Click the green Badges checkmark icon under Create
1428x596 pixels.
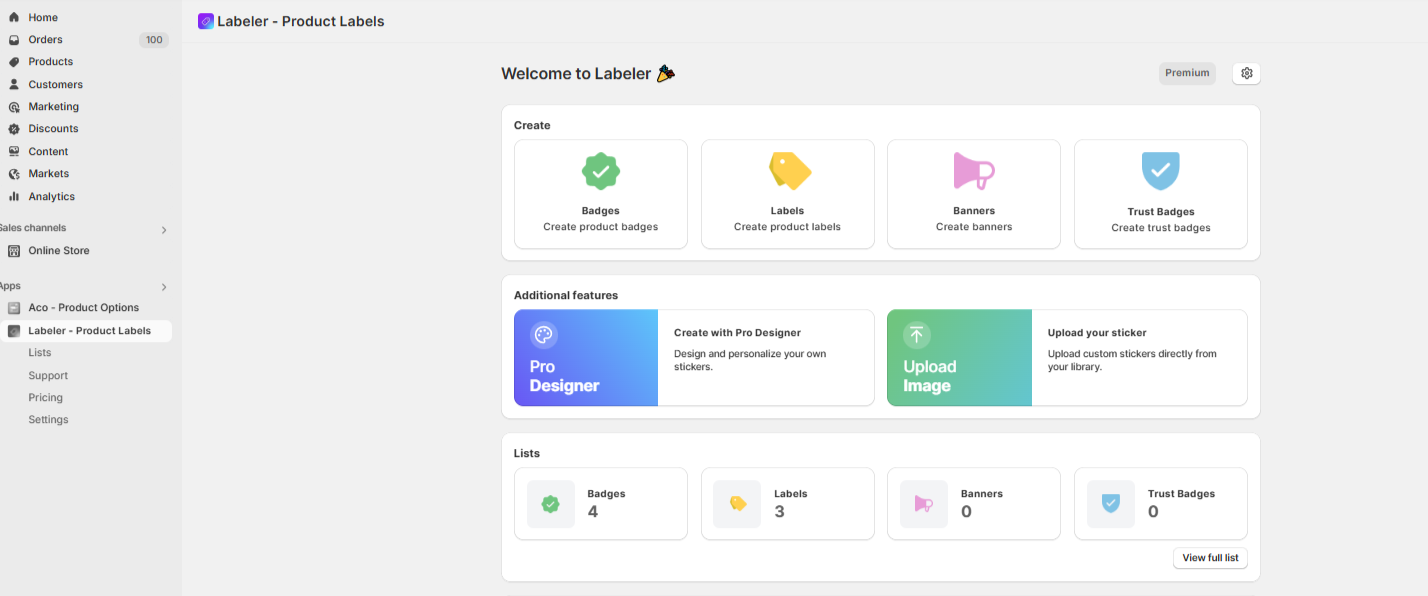(x=601, y=171)
